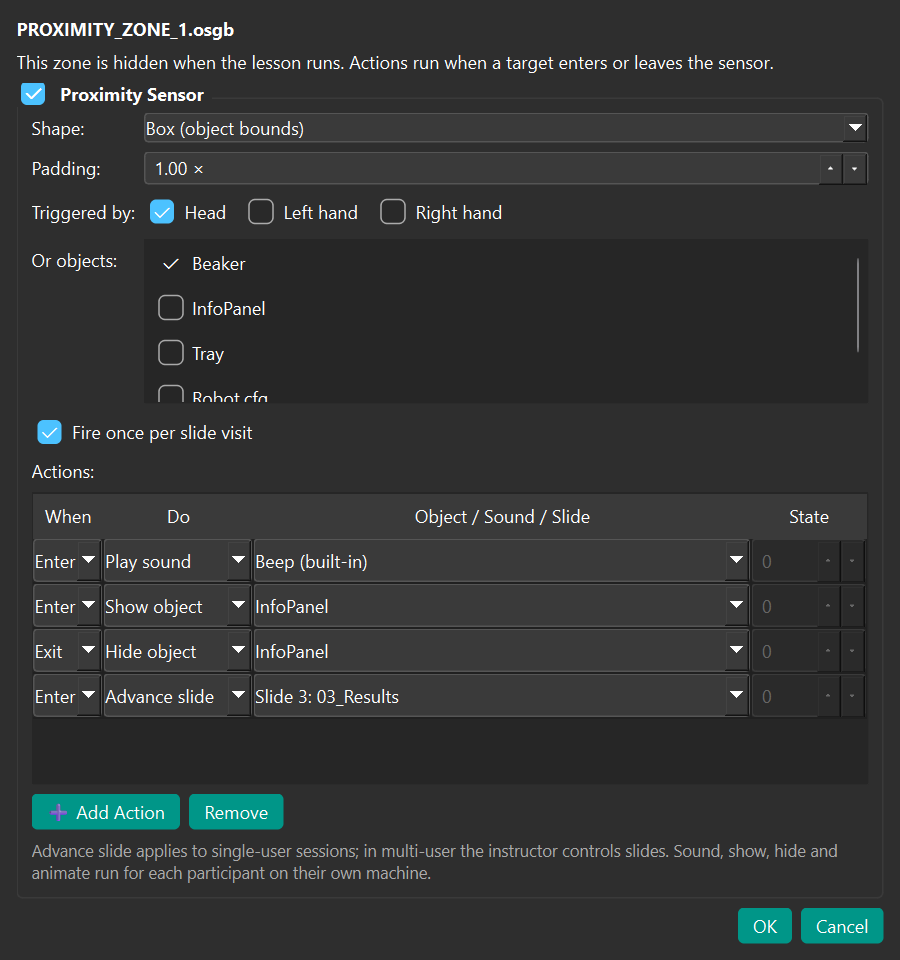Toggle the Proximity Sensor checkbox
The height and width of the screenshot is (960, 900).
click(x=33, y=94)
